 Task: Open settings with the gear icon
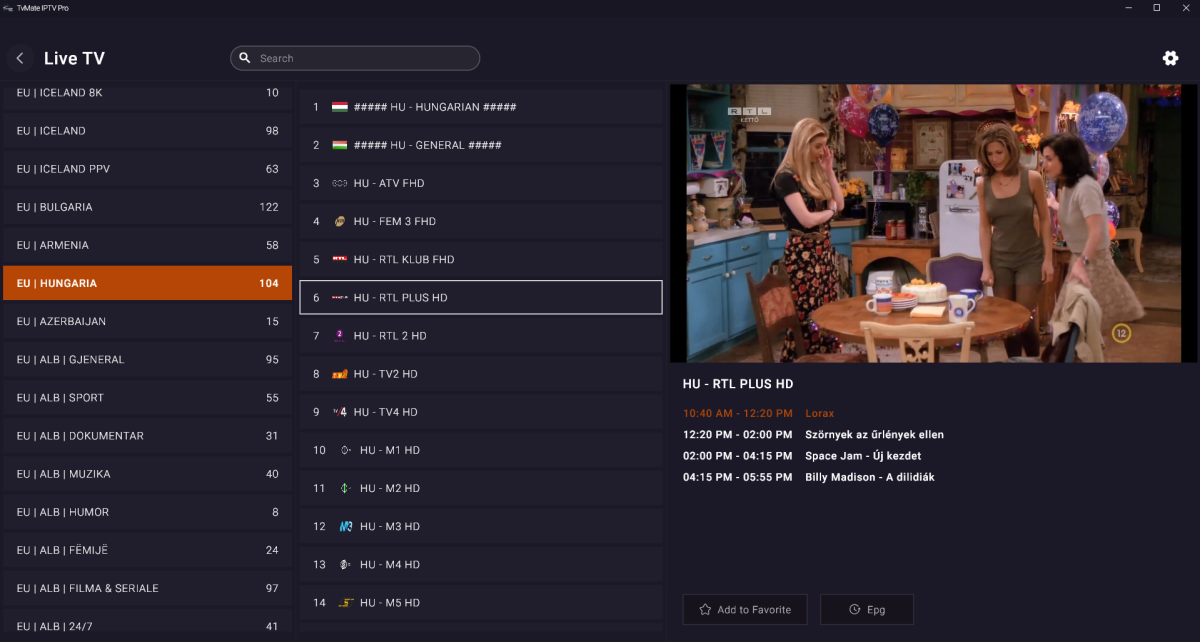[x=1170, y=58]
